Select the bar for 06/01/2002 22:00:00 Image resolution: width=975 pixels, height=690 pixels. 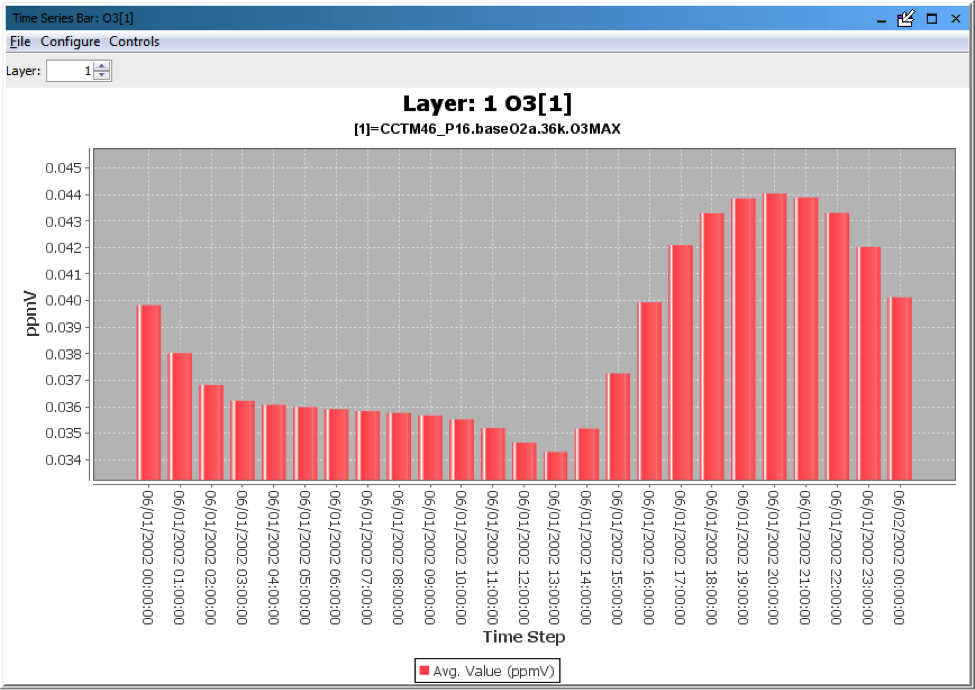pos(838,346)
